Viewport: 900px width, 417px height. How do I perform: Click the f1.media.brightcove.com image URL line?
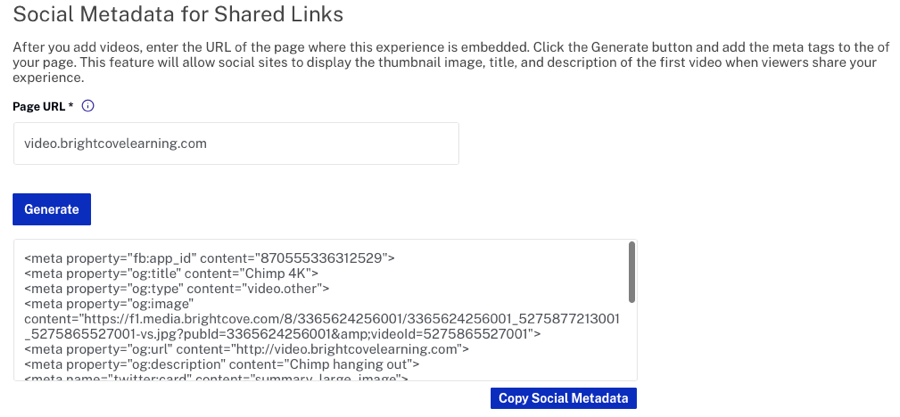tap(321, 318)
